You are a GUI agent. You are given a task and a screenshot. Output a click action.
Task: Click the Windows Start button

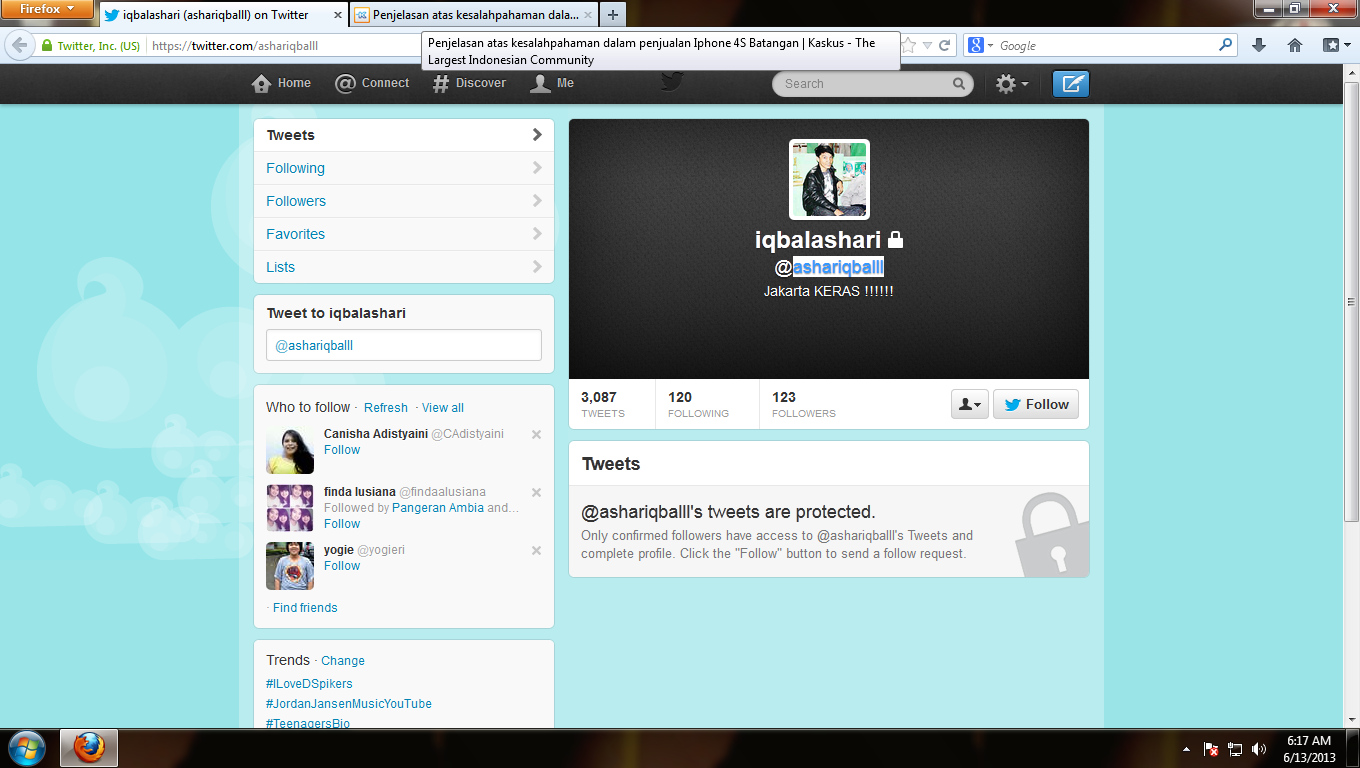(x=25, y=748)
